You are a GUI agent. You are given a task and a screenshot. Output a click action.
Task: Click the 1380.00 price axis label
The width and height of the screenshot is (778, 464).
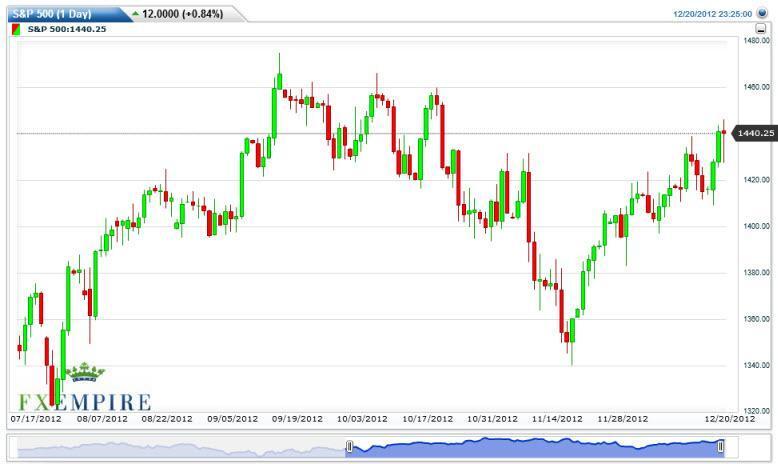click(x=757, y=272)
